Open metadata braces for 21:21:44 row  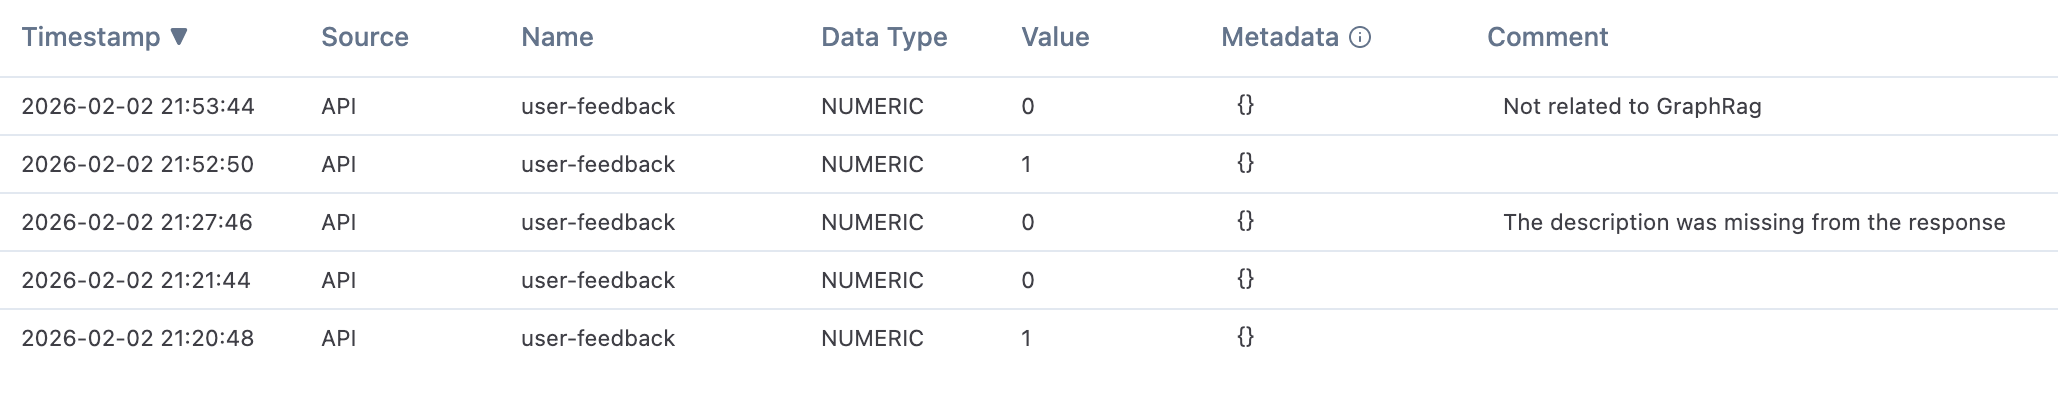tap(1245, 279)
